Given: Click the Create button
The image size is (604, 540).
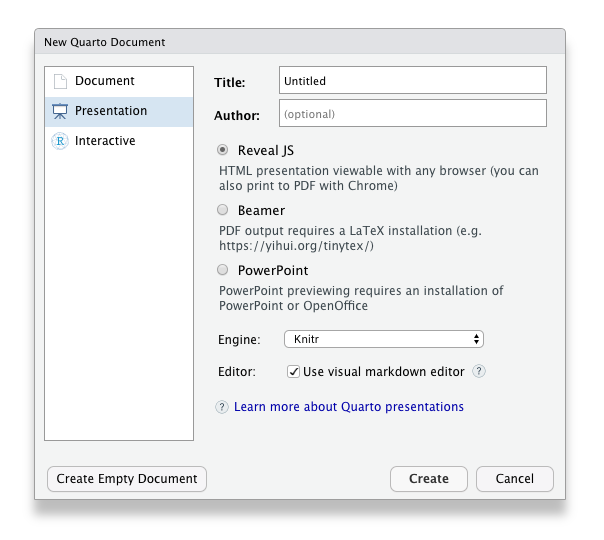Looking at the screenshot, I should 429,479.
